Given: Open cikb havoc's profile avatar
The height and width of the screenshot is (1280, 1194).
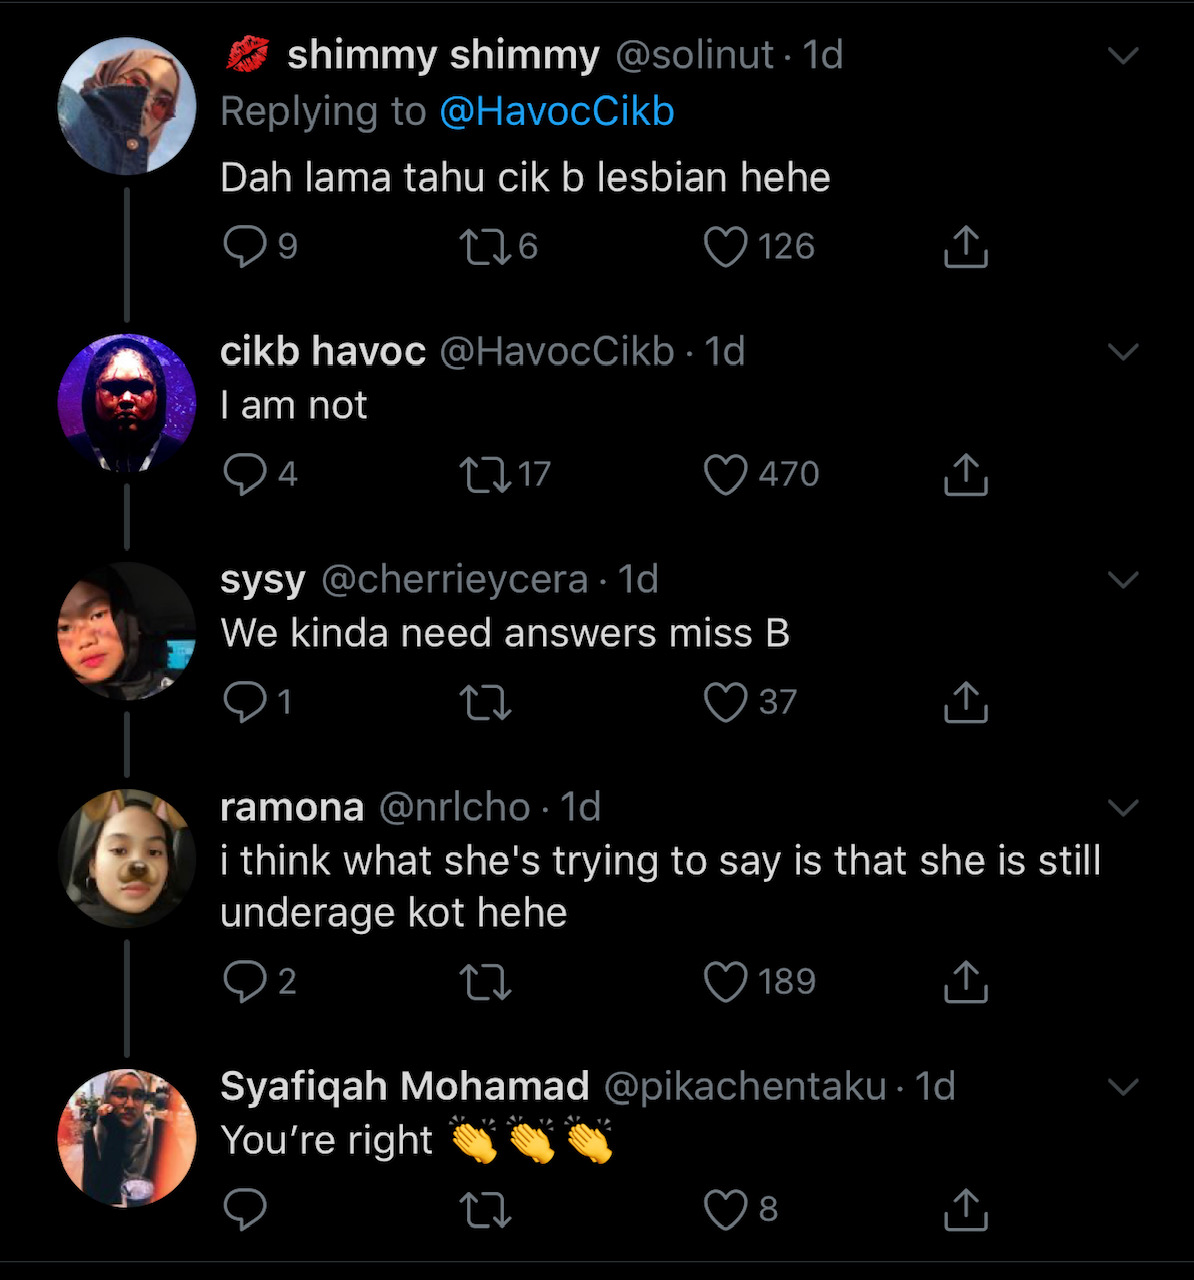Looking at the screenshot, I should tap(127, 402).
